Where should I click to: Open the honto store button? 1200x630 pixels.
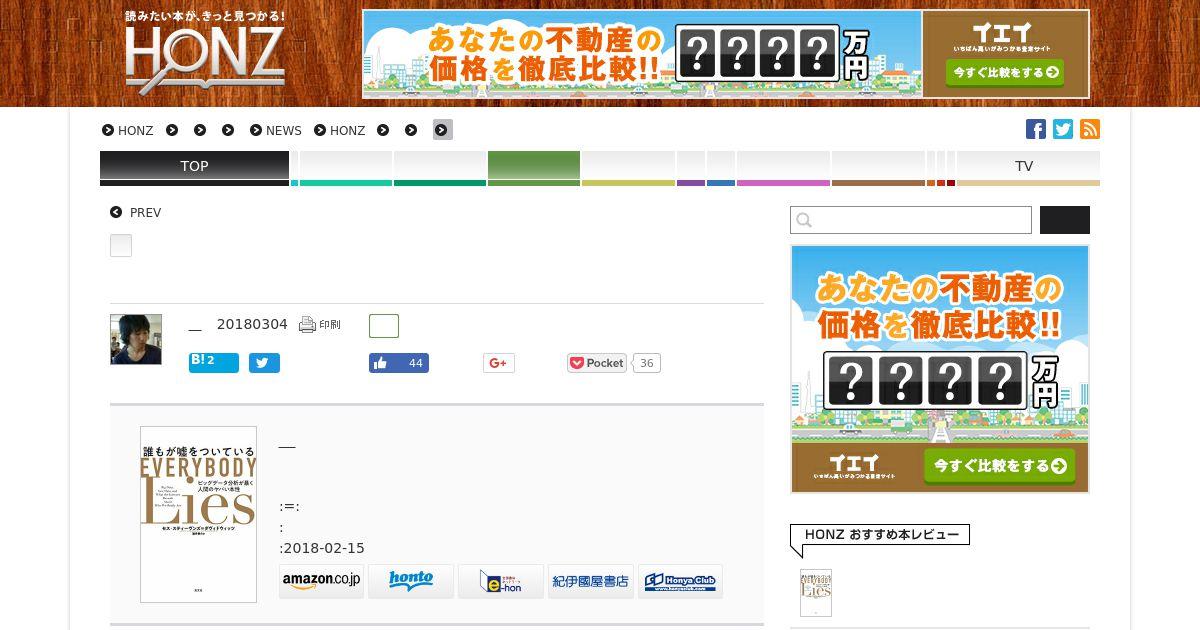411,581
